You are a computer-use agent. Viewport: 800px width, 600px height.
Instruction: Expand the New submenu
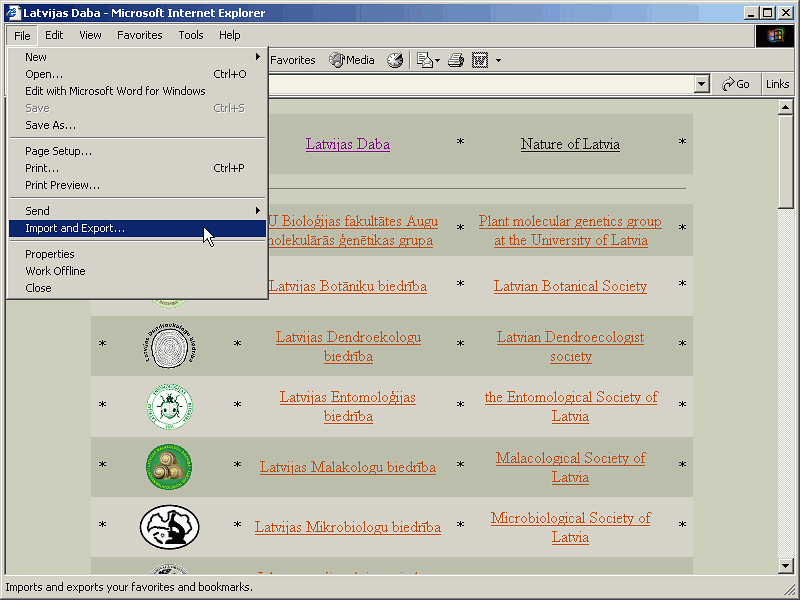click(x=137, y=57)
